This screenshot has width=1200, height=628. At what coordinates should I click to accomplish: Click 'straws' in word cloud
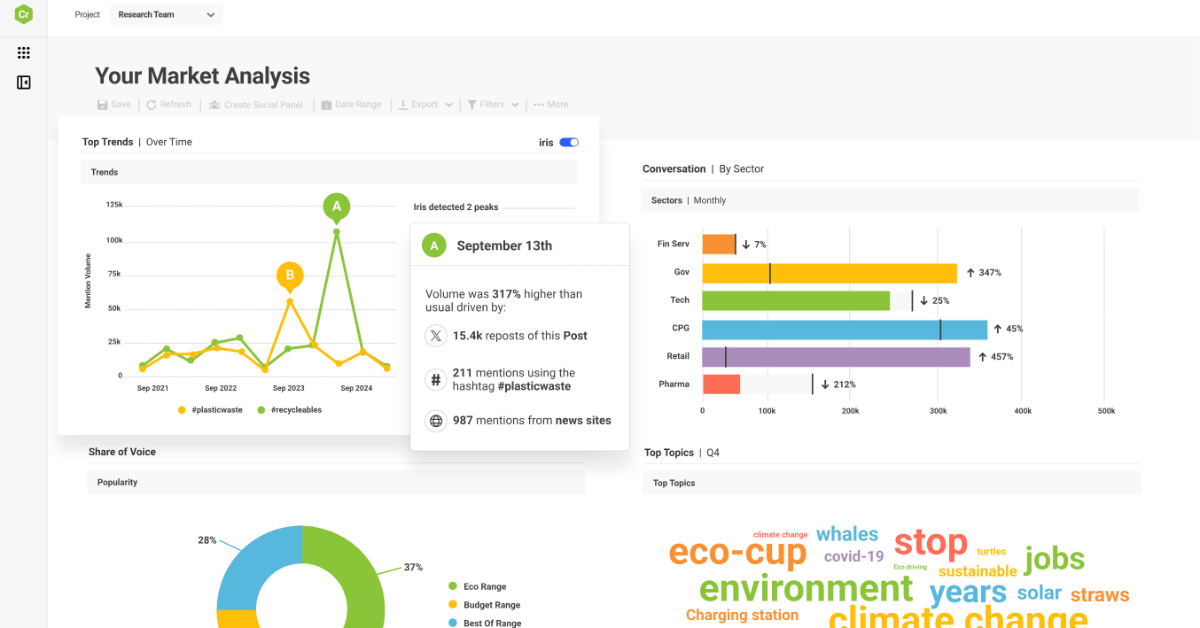(1100, 595)
